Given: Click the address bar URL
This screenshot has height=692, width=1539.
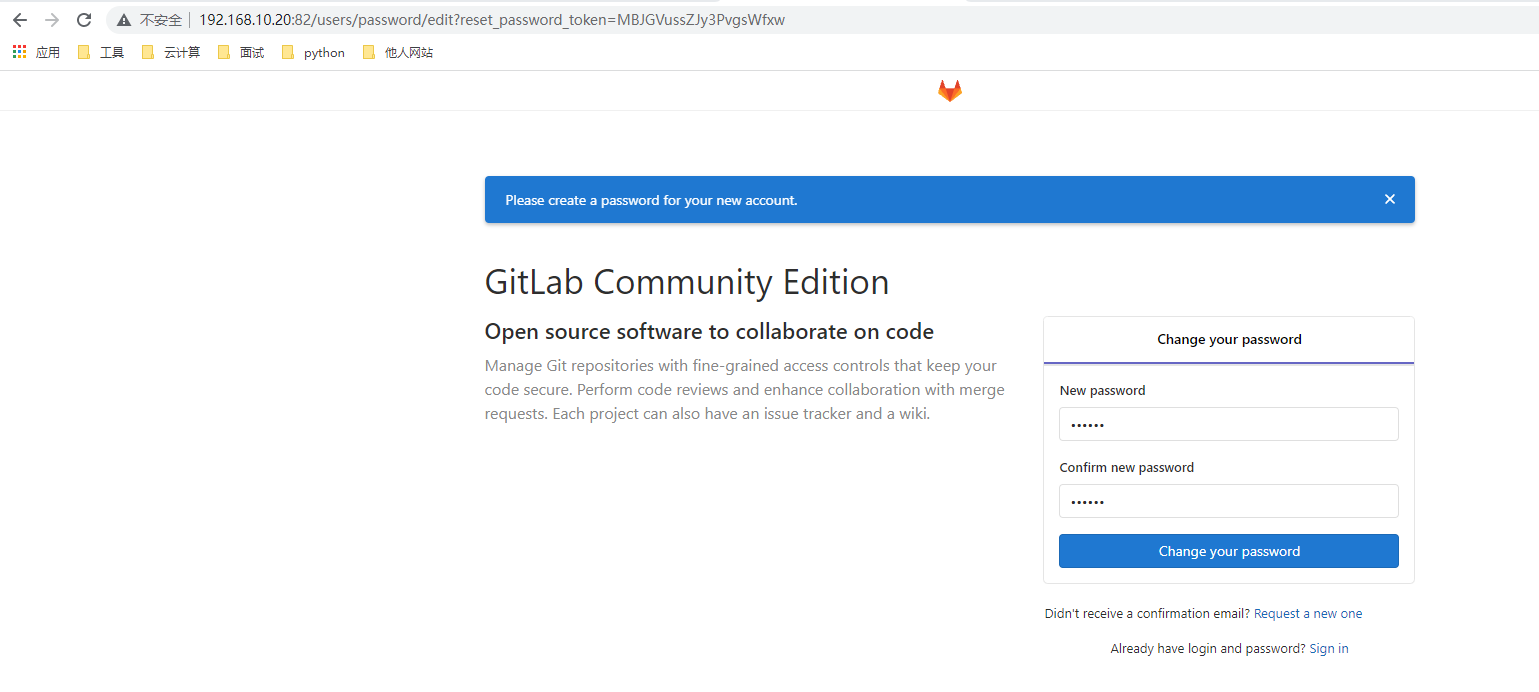Looking at the screenshot, I should [492, 20].
